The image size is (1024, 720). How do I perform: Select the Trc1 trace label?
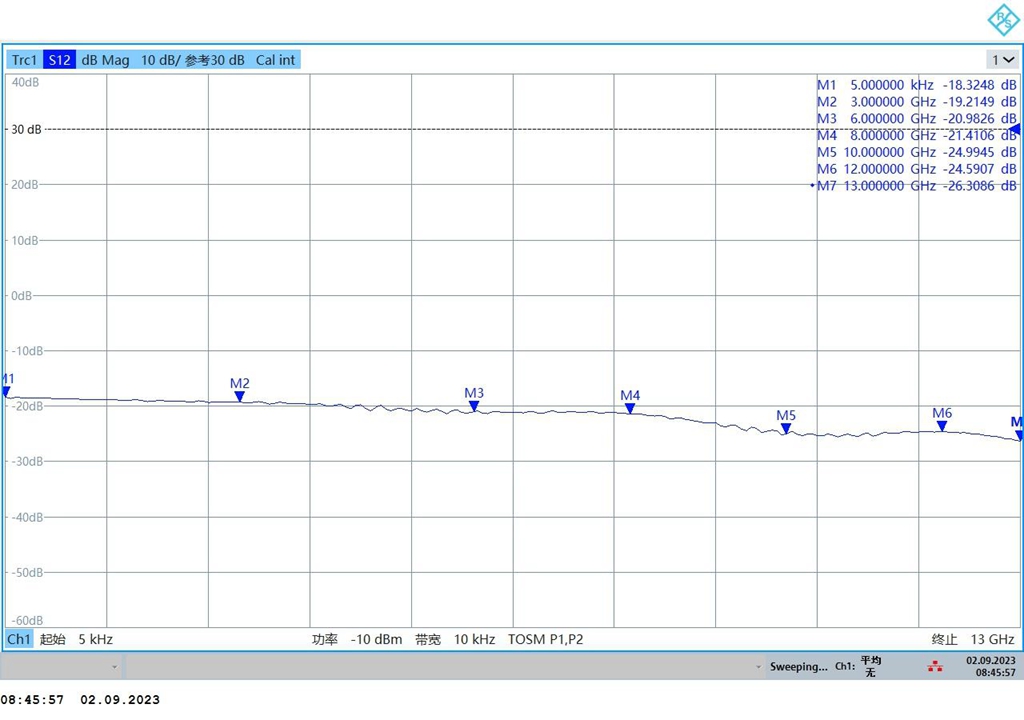point(25,60)
